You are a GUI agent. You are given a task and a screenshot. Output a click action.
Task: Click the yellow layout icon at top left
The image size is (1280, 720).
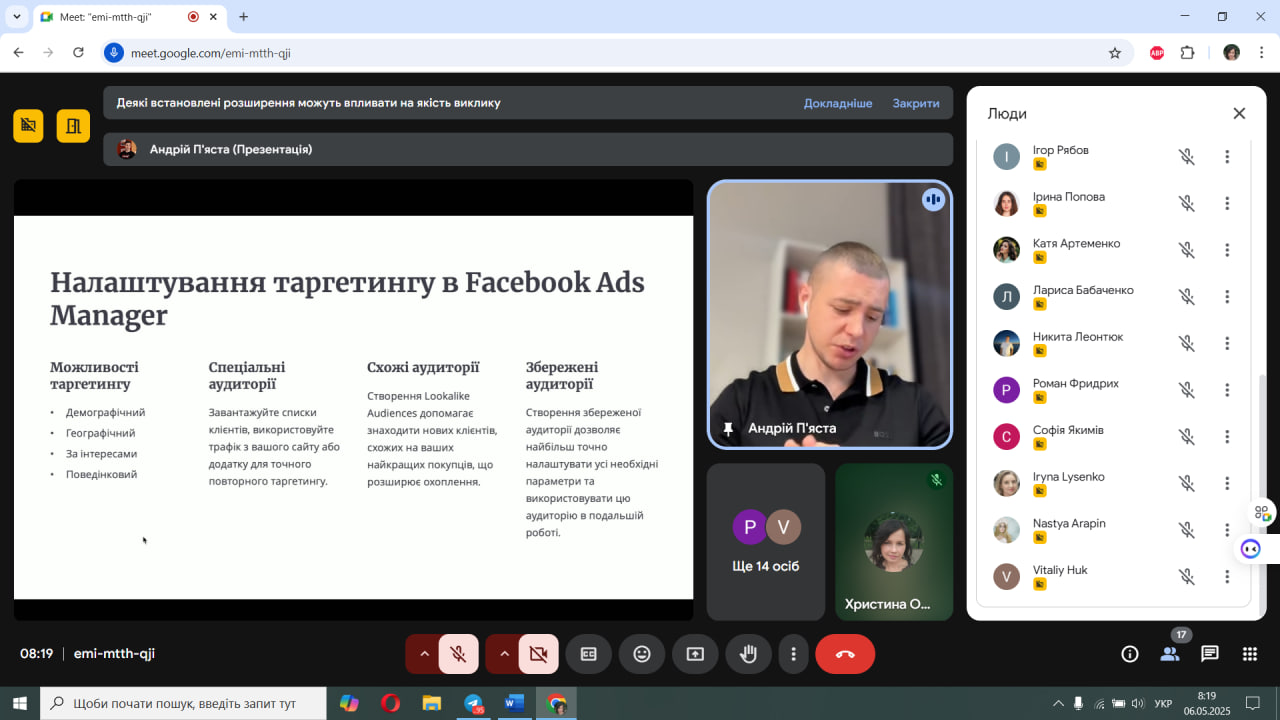click(x=73, y=126)
